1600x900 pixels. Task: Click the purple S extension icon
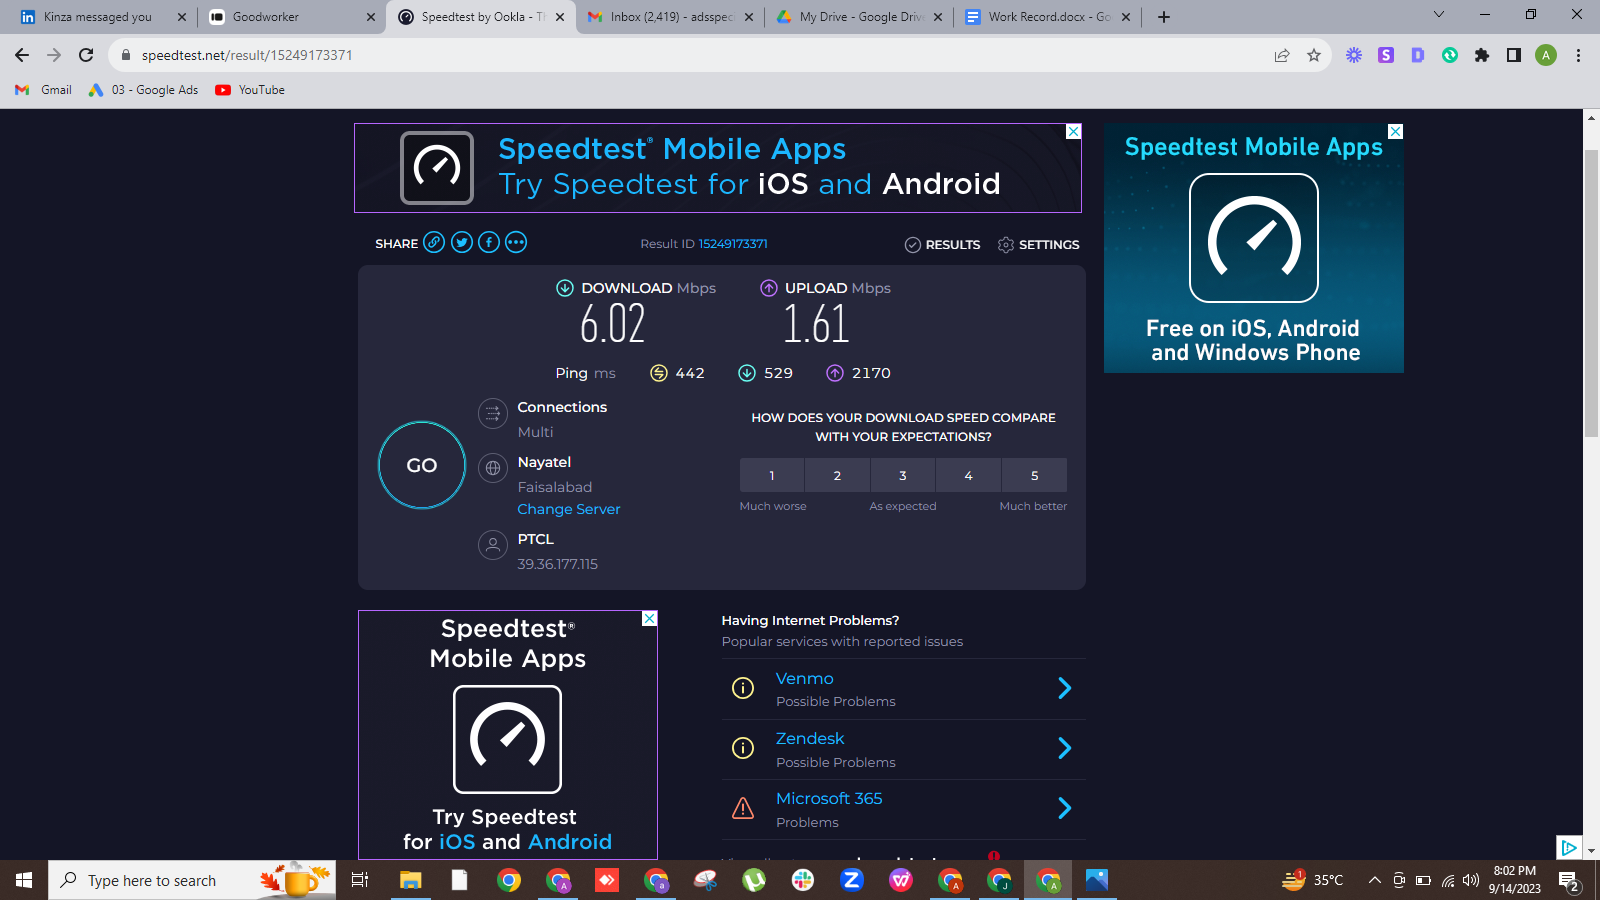click(x=1386, y=55)
